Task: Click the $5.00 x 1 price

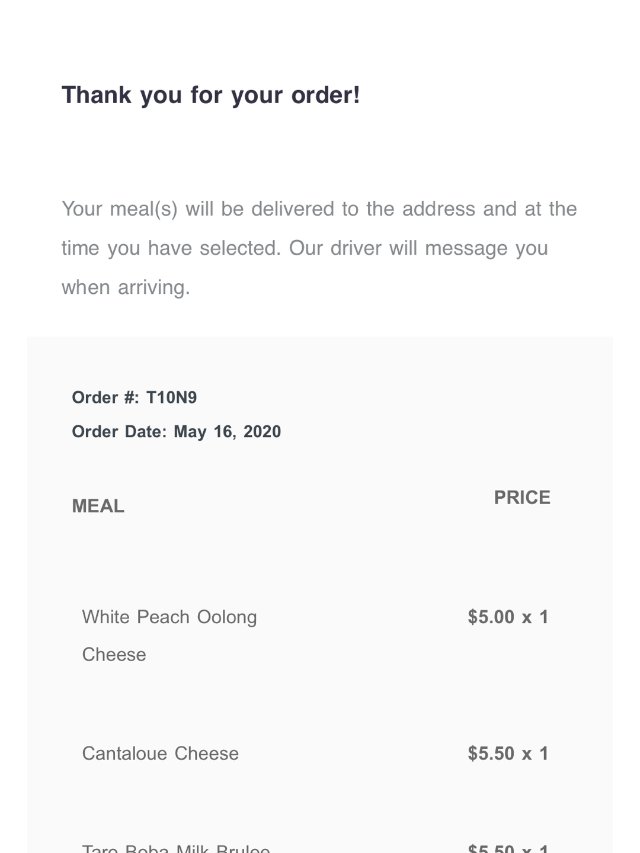Action: pyautogui.click(x=508, y=617)
